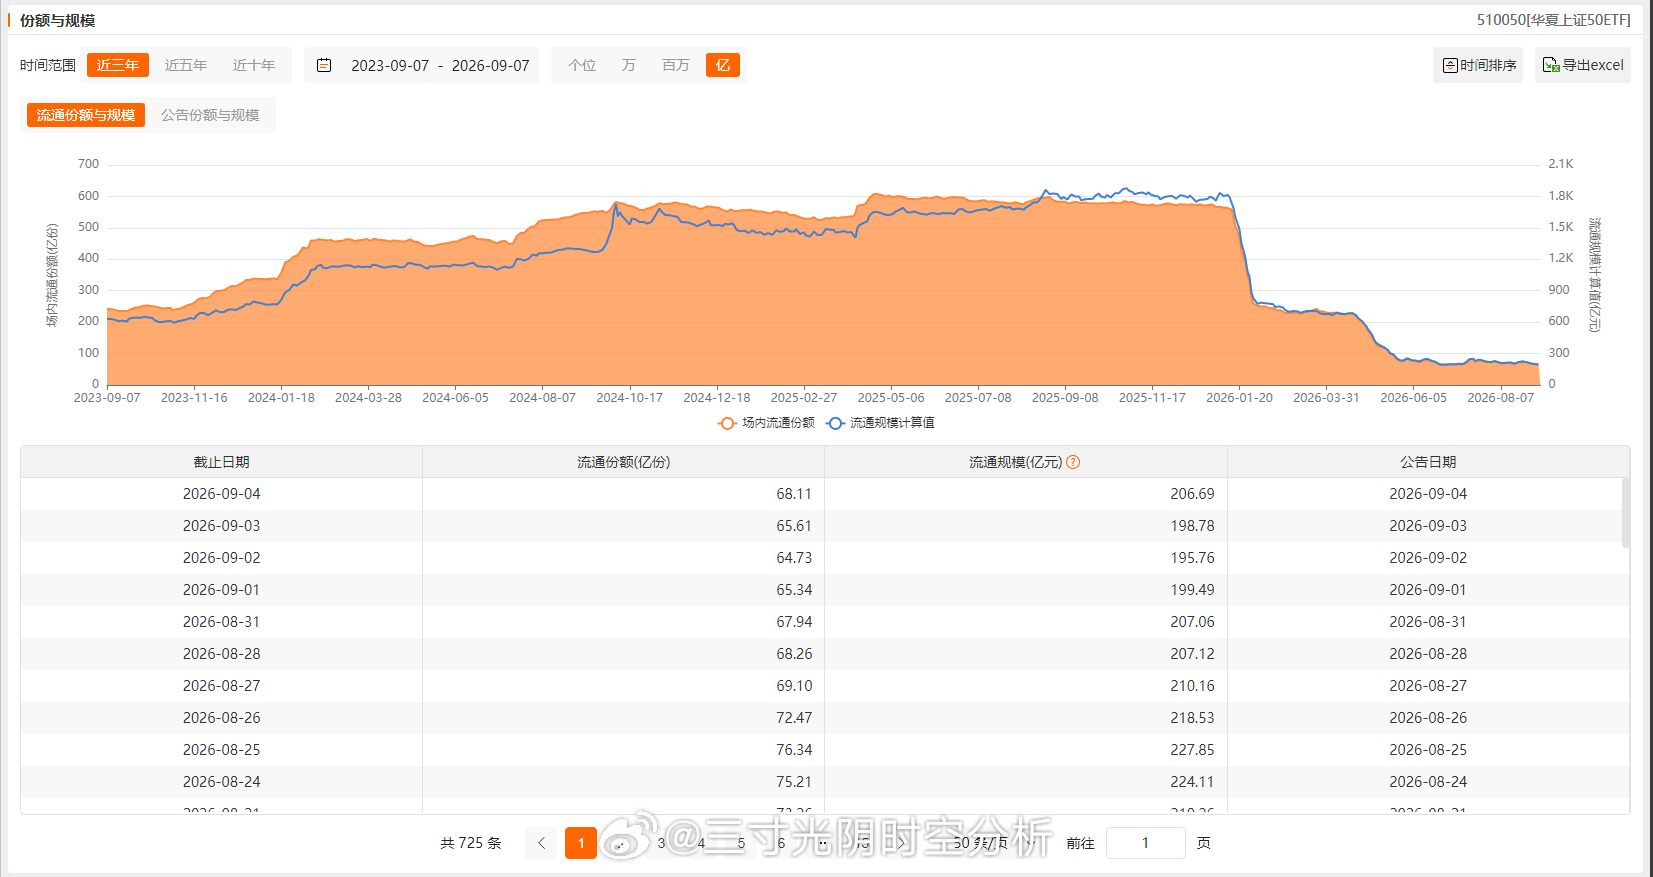Switch to 公告份额与规模 tab
Viewport: 1653px width, 877px height.
click(210, 115)
